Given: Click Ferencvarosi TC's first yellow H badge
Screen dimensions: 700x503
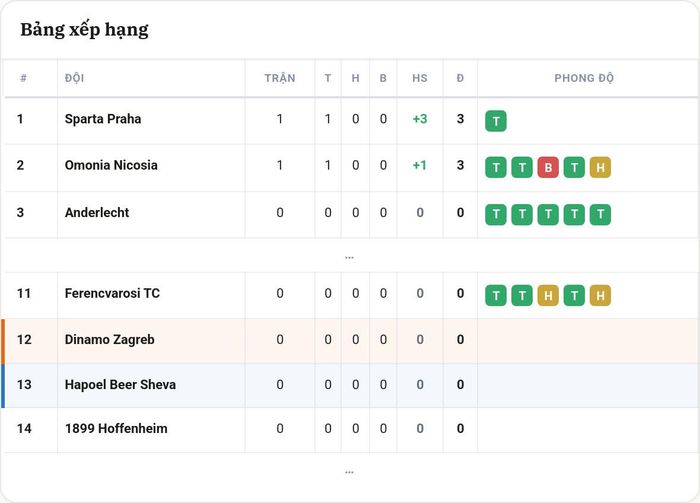Looking at the screenshot, I should coord(548,295).
